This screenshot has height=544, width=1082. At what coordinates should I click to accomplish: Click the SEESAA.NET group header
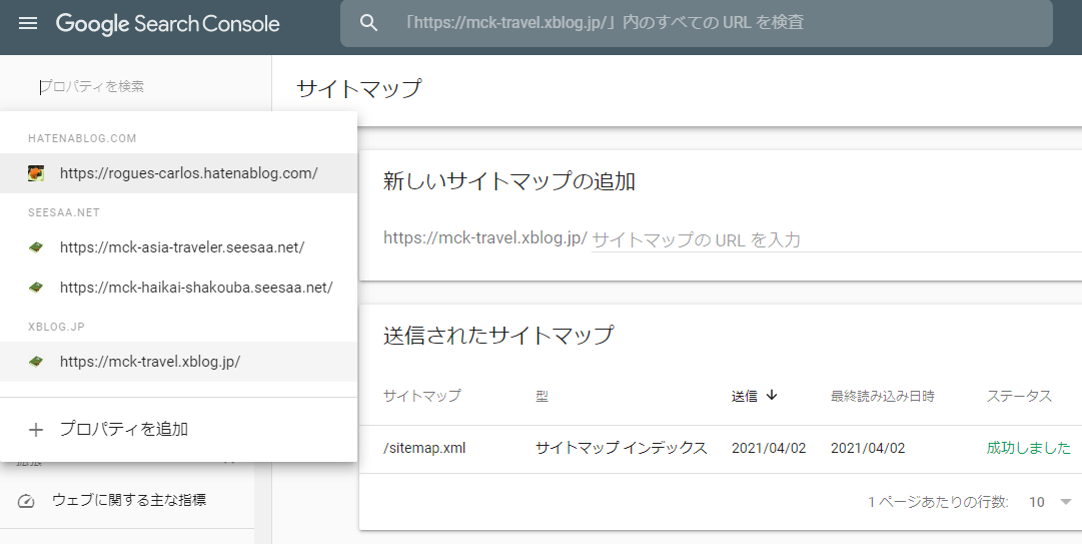point(63,213)
